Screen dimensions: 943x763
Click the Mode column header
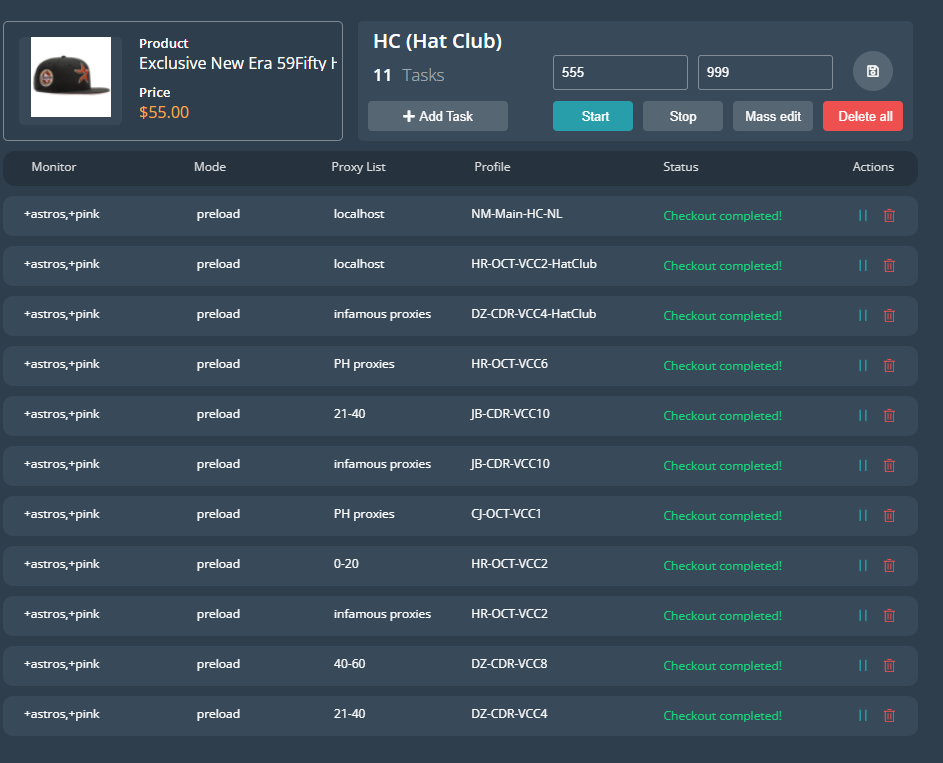click(210, 167)
